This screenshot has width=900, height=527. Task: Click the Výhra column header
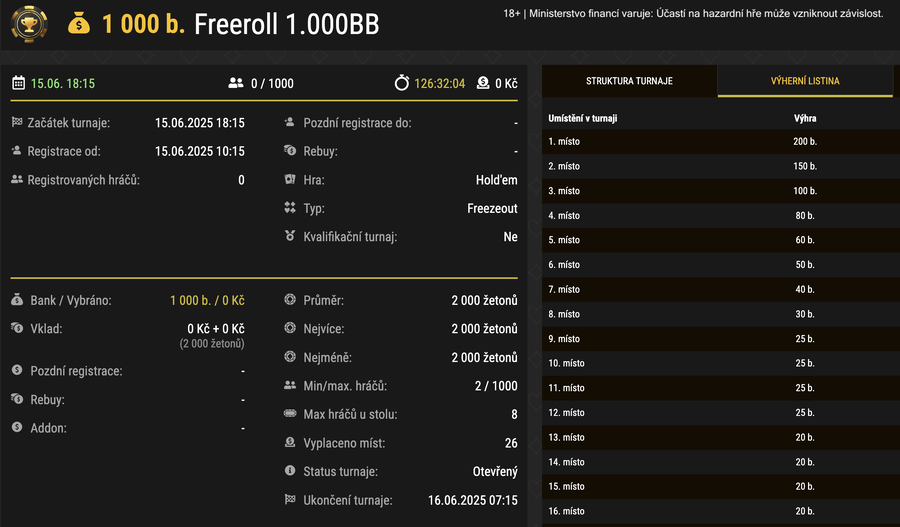[x=805, y=118]
